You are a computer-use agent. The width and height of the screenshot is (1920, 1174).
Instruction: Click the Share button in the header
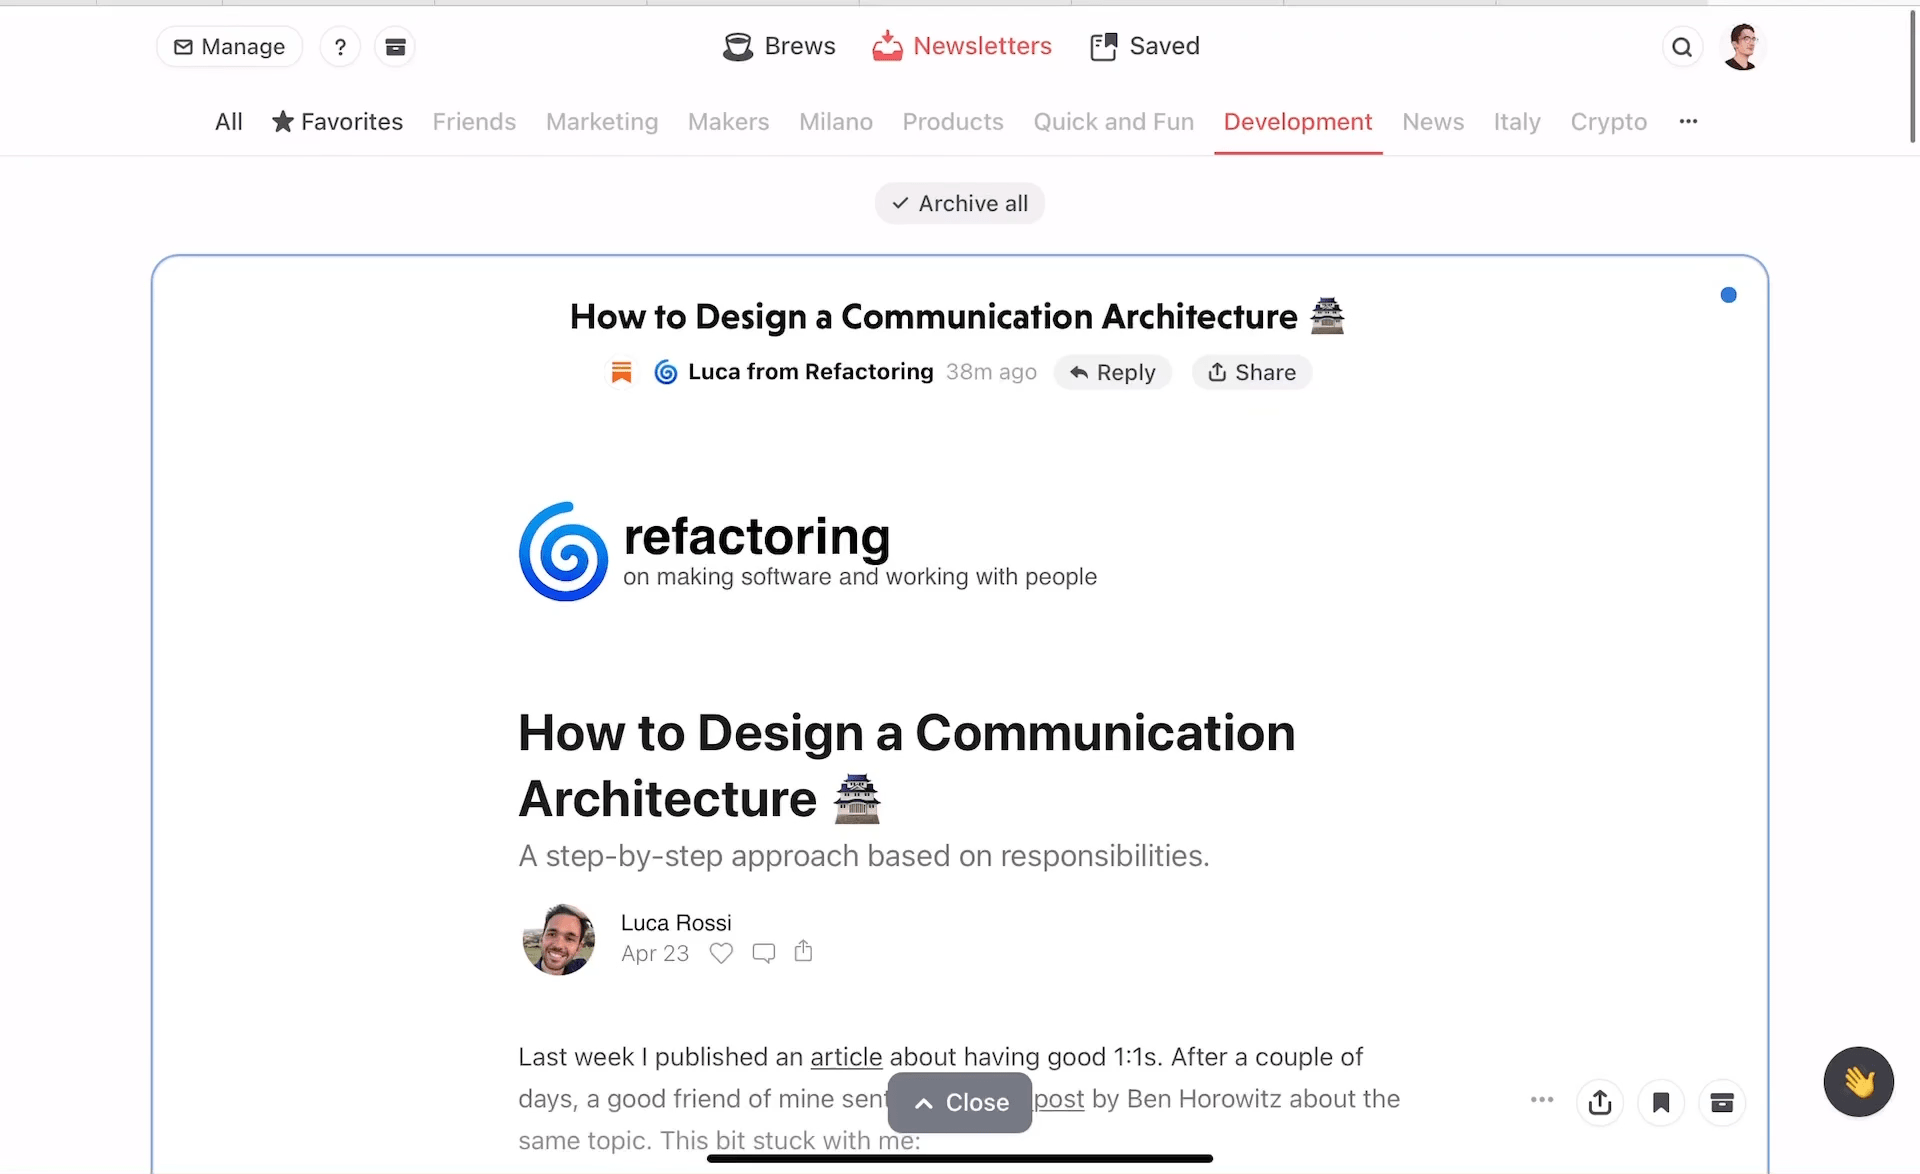point(1251,372)
